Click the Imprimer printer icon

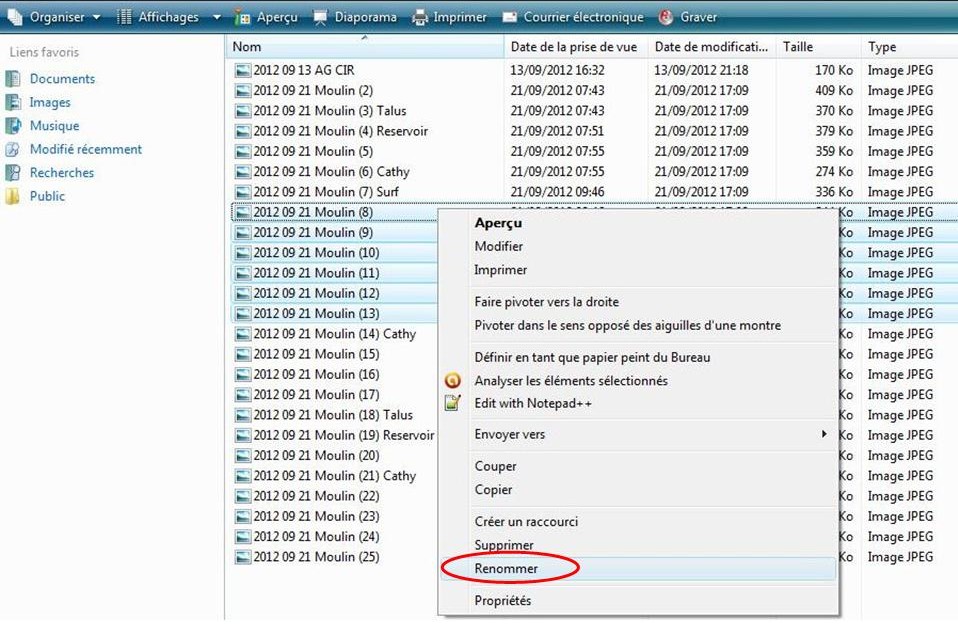(421, 17)
